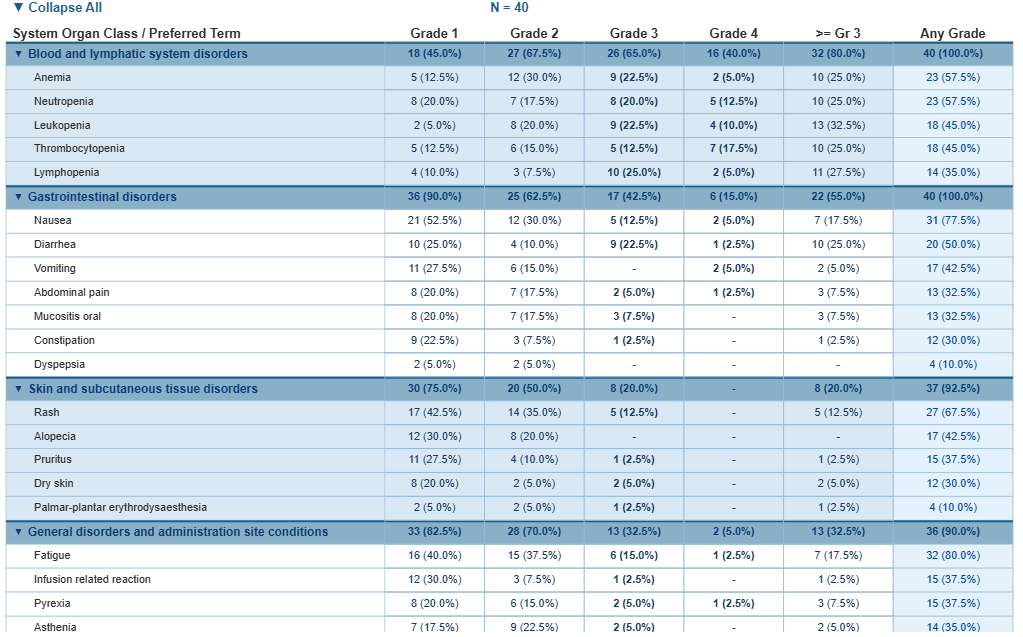Select the Pruritus row label
1023x637 pixels.
53,459
